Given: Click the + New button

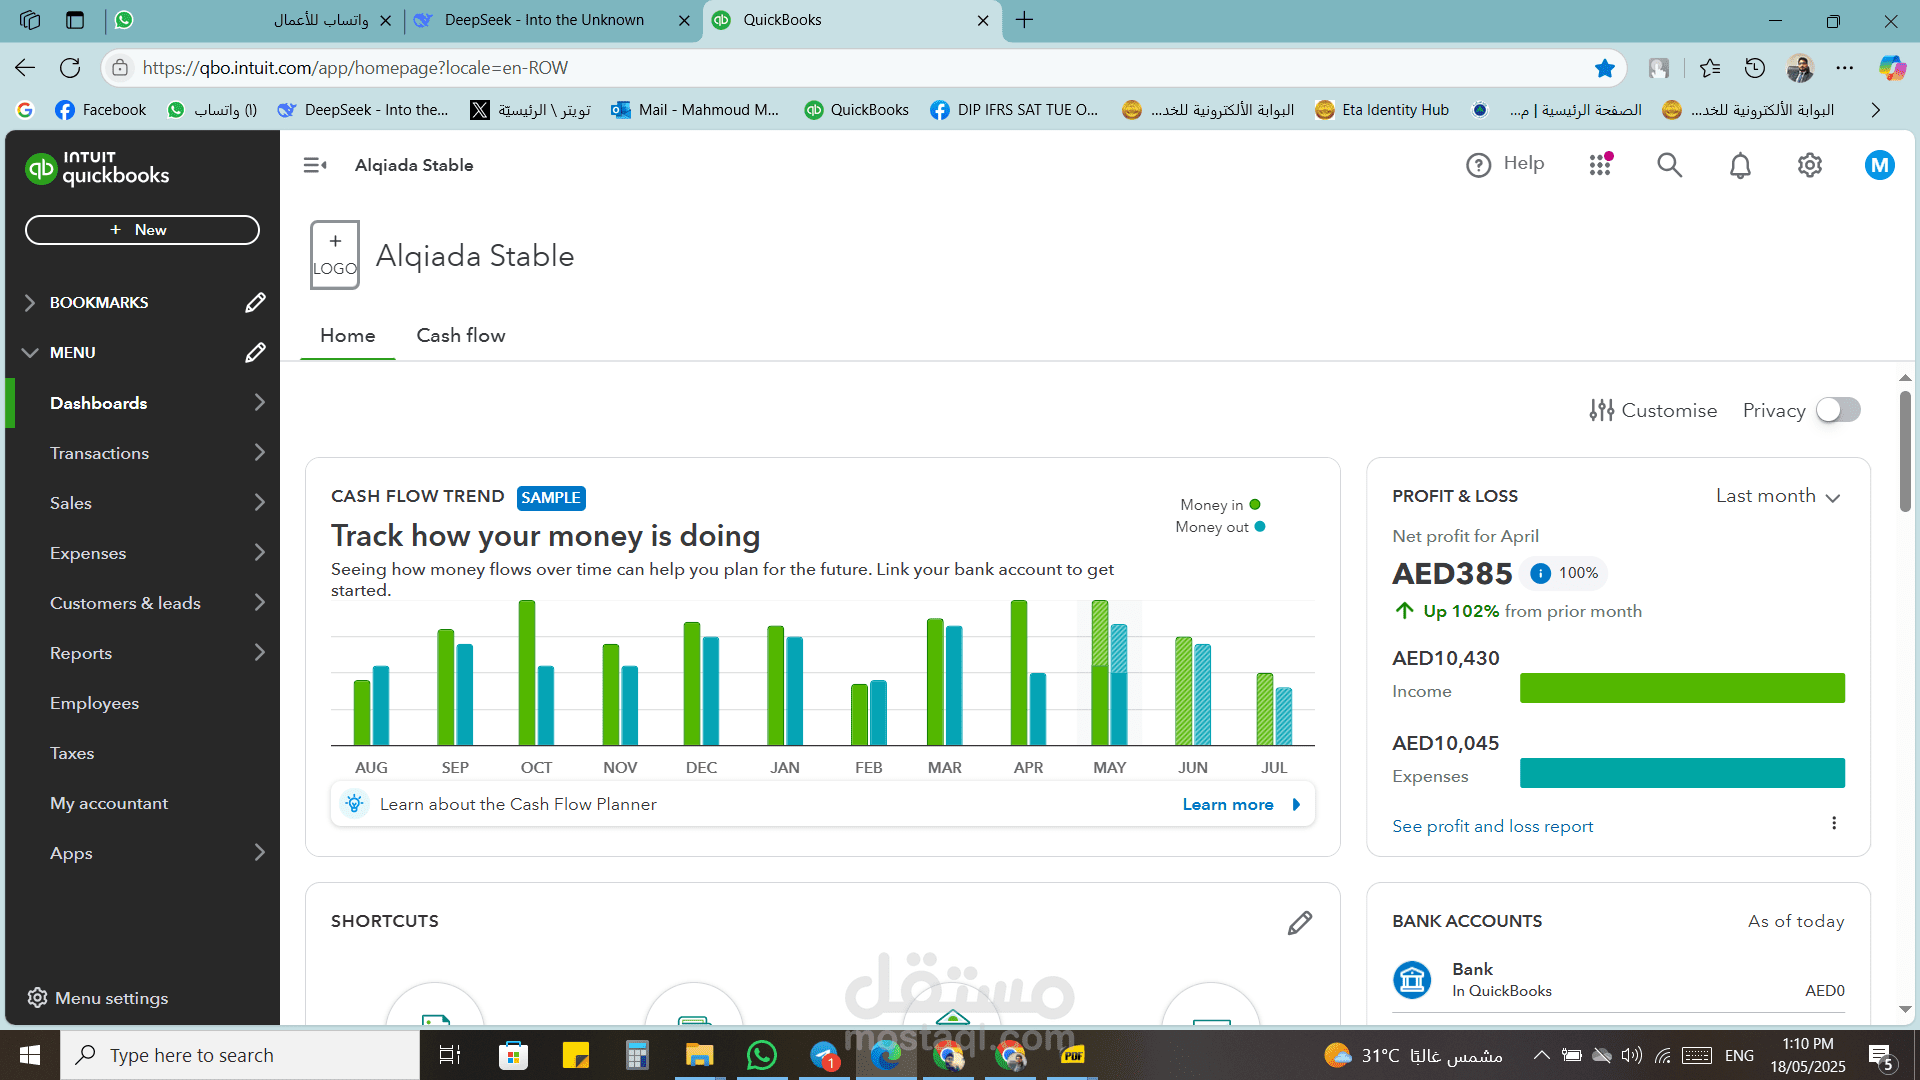Looking at the screenshot, I should click(142, 230).
